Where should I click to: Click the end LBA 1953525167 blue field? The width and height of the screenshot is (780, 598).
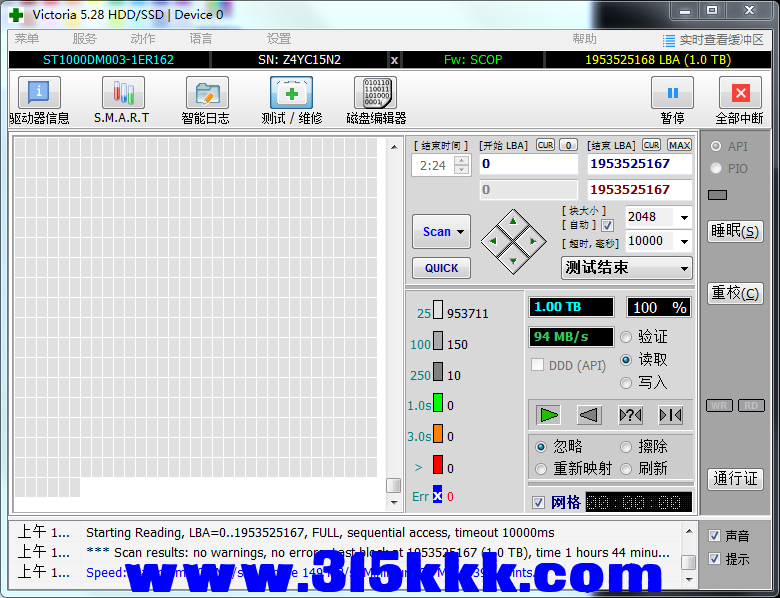pos(640,164)
